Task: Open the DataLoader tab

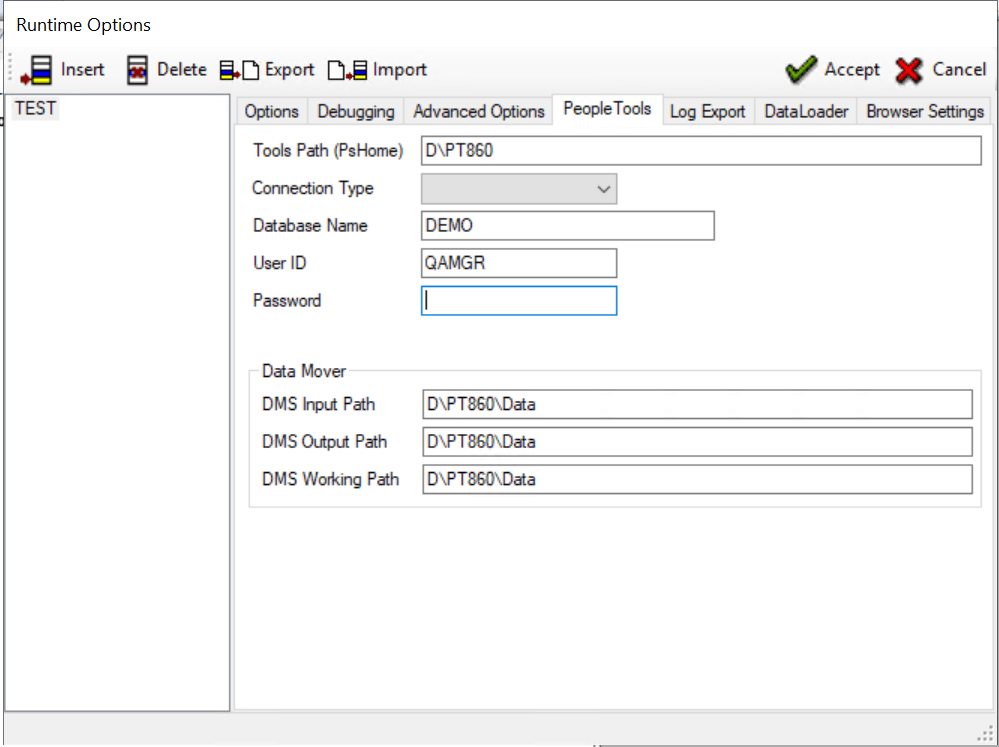Action: coord(805,111)
